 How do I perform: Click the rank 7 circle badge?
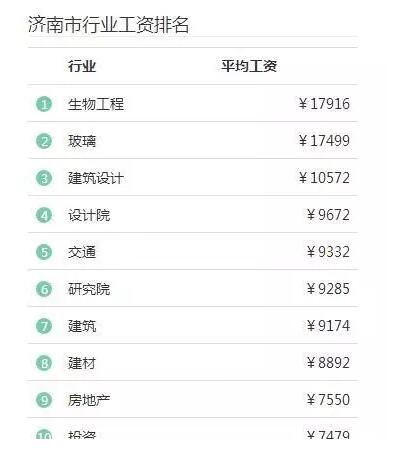[x=44, y=326]
